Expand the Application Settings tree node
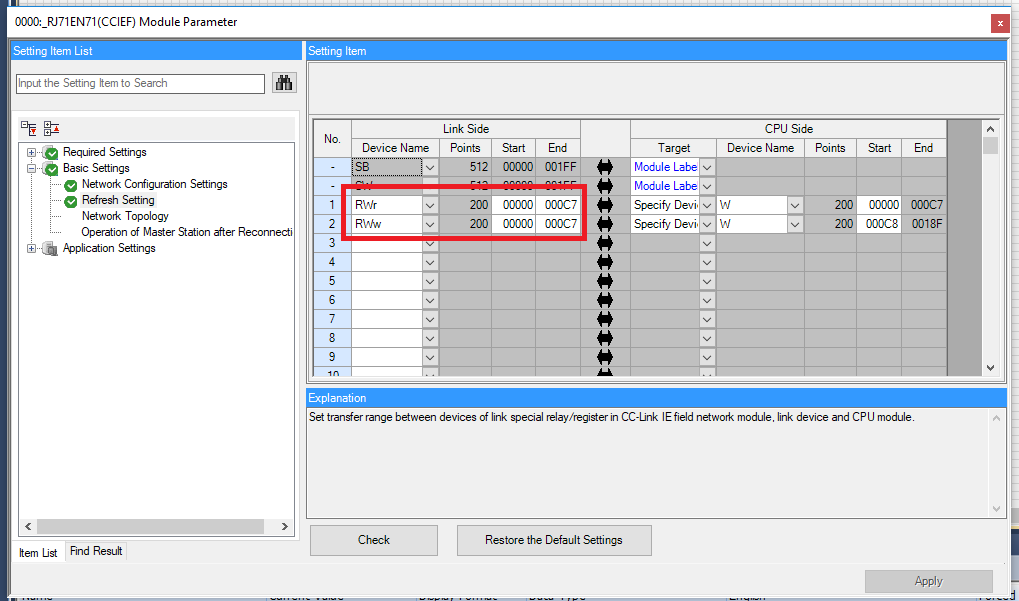 point(32,248)
